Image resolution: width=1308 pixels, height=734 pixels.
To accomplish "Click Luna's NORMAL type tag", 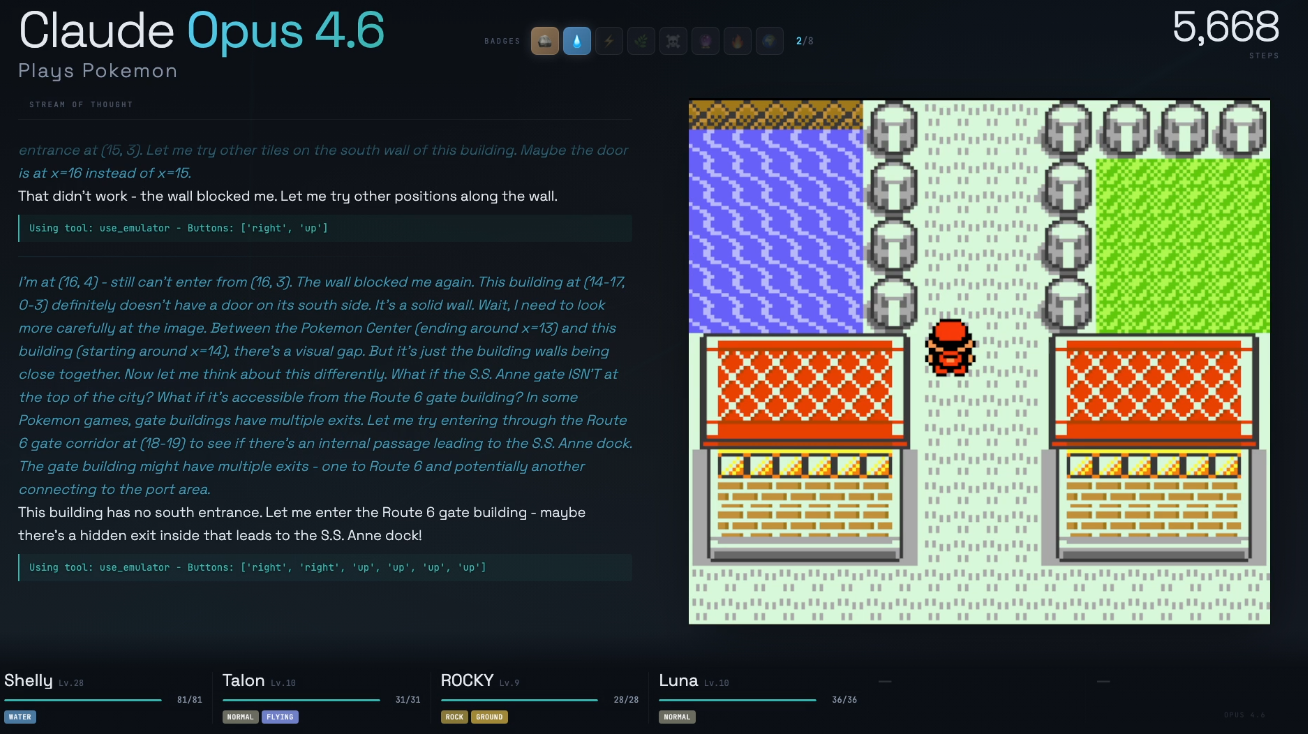I will click(676, 717).
